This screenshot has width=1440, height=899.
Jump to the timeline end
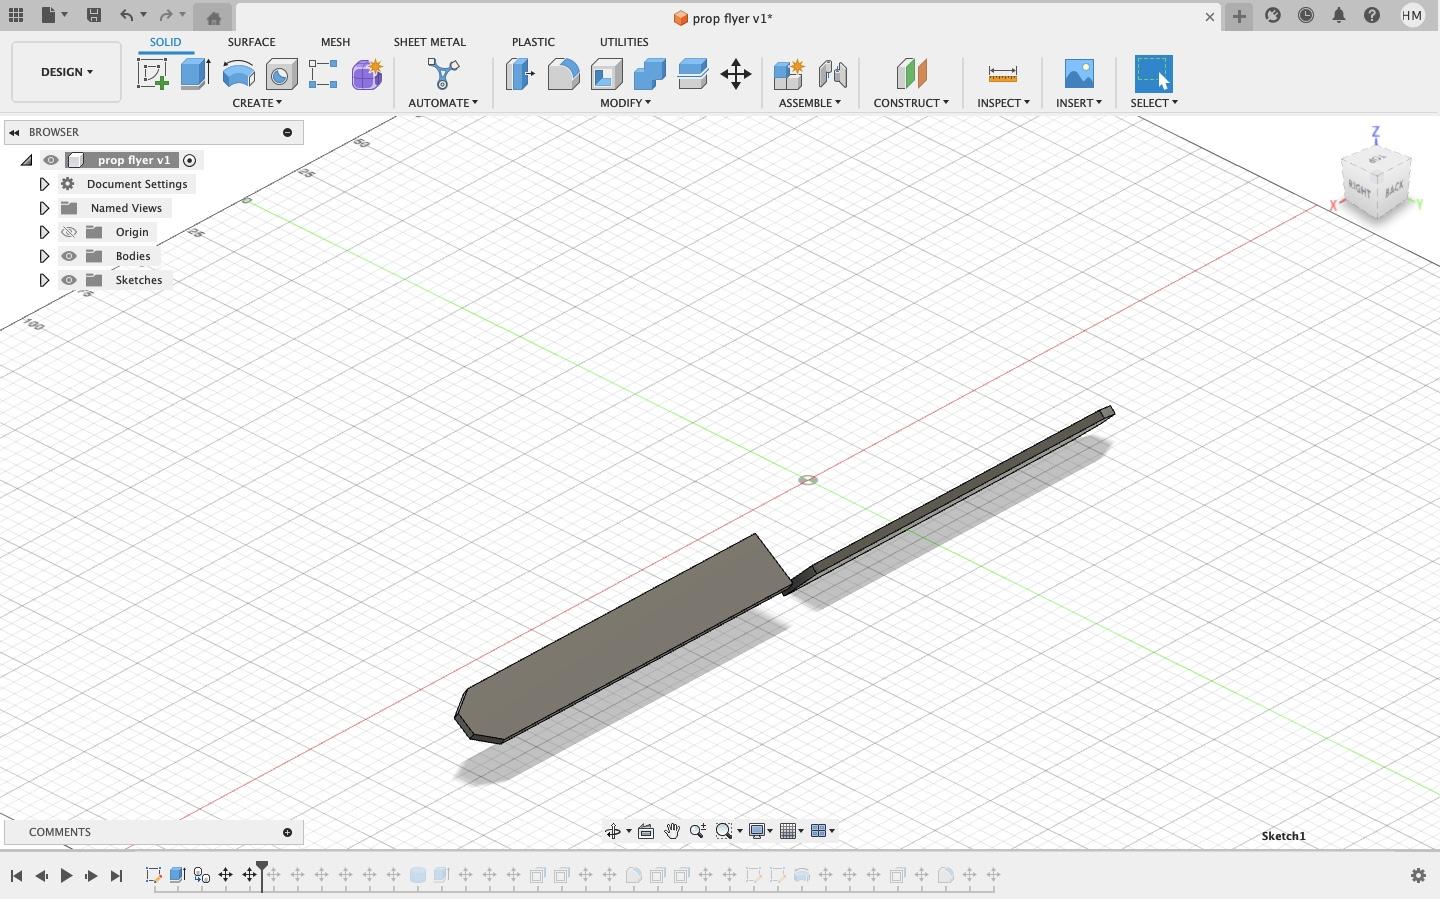tap(116, 876)
